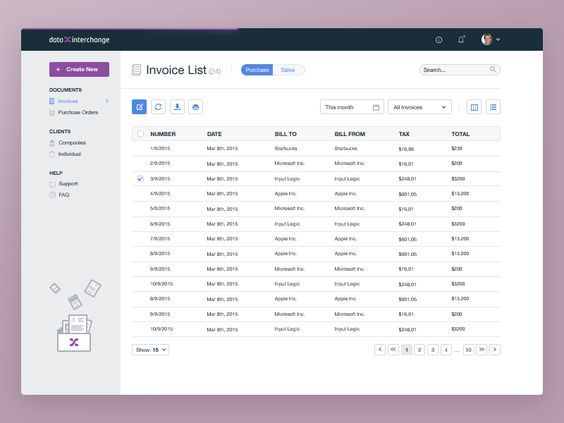Open Support in sidebar
The height and width of the screenshot is (423, 564).
coord(68,184)
